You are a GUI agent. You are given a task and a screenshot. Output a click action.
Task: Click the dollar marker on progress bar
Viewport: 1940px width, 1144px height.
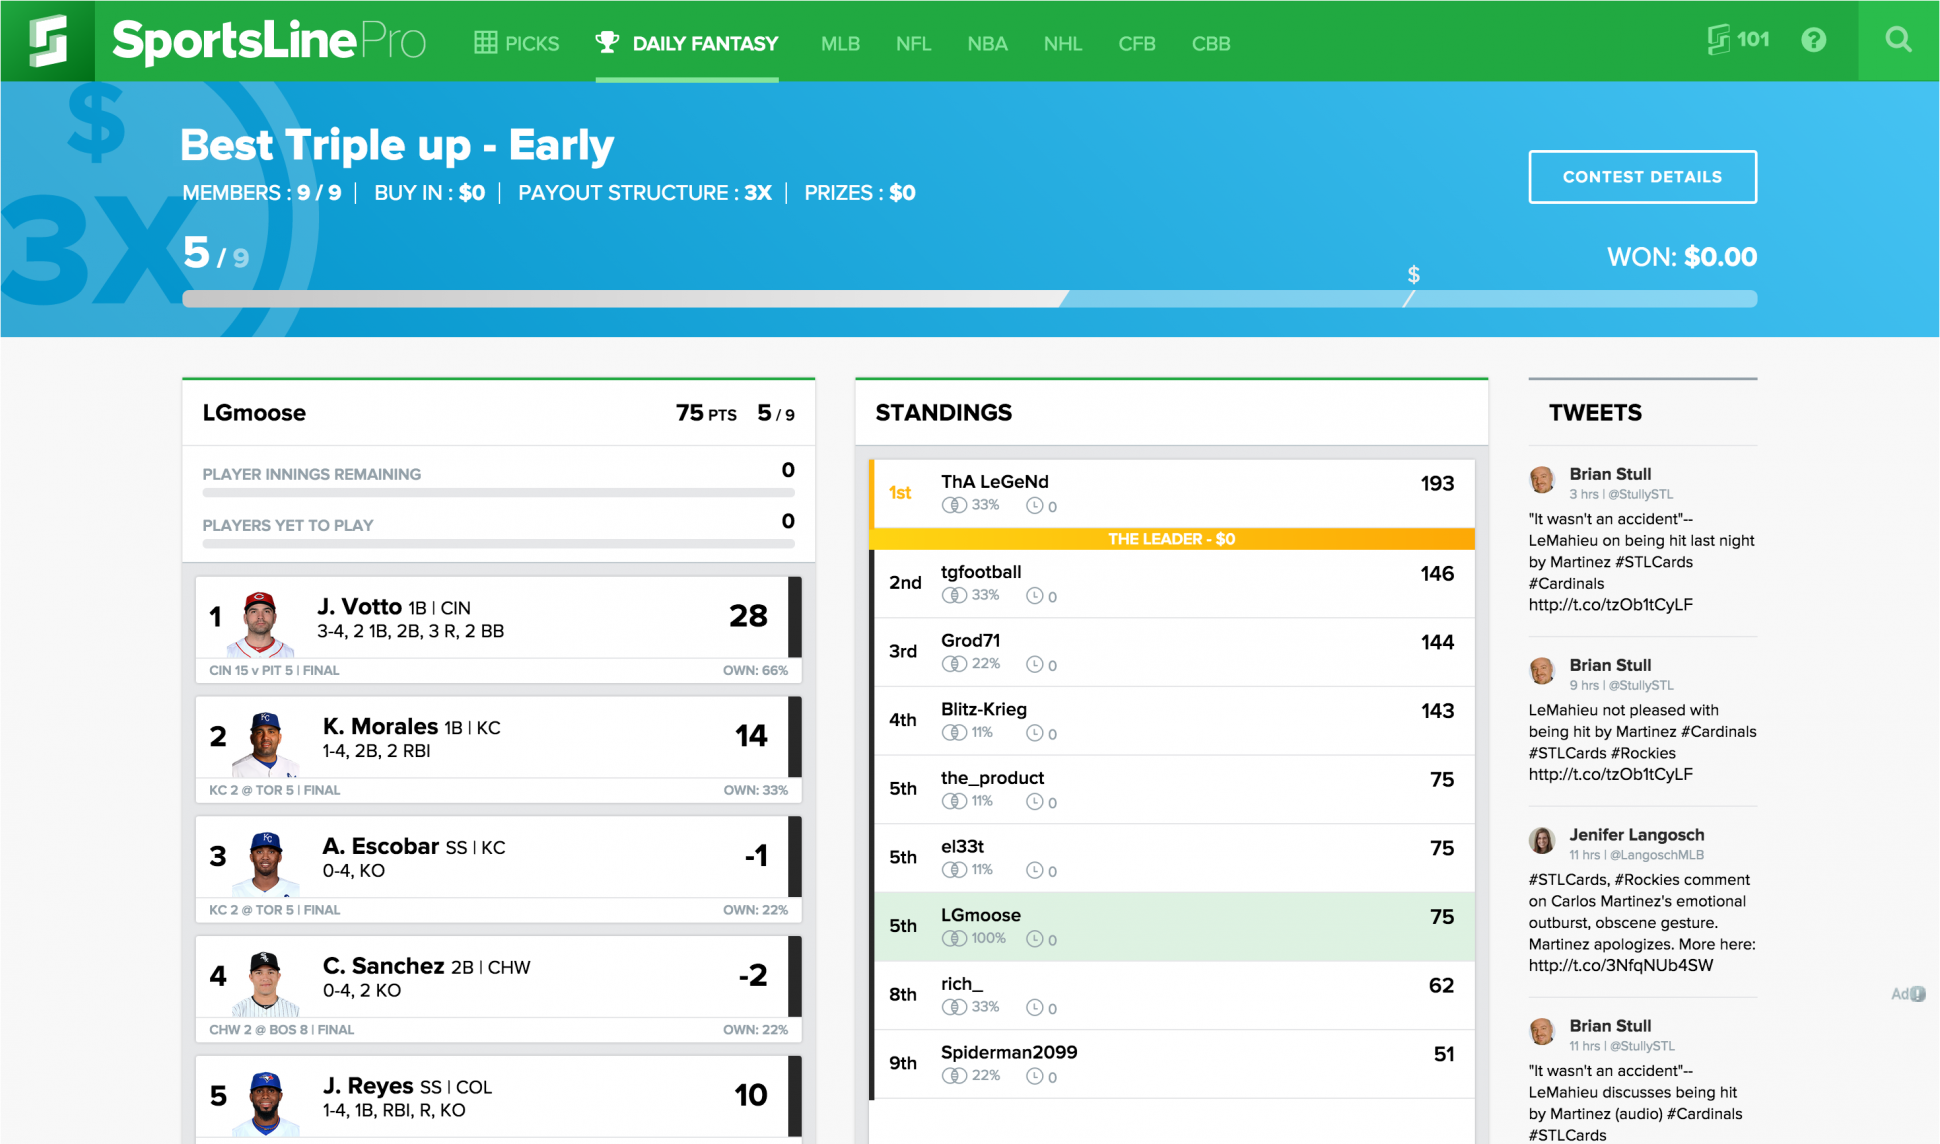[1413, 274]
